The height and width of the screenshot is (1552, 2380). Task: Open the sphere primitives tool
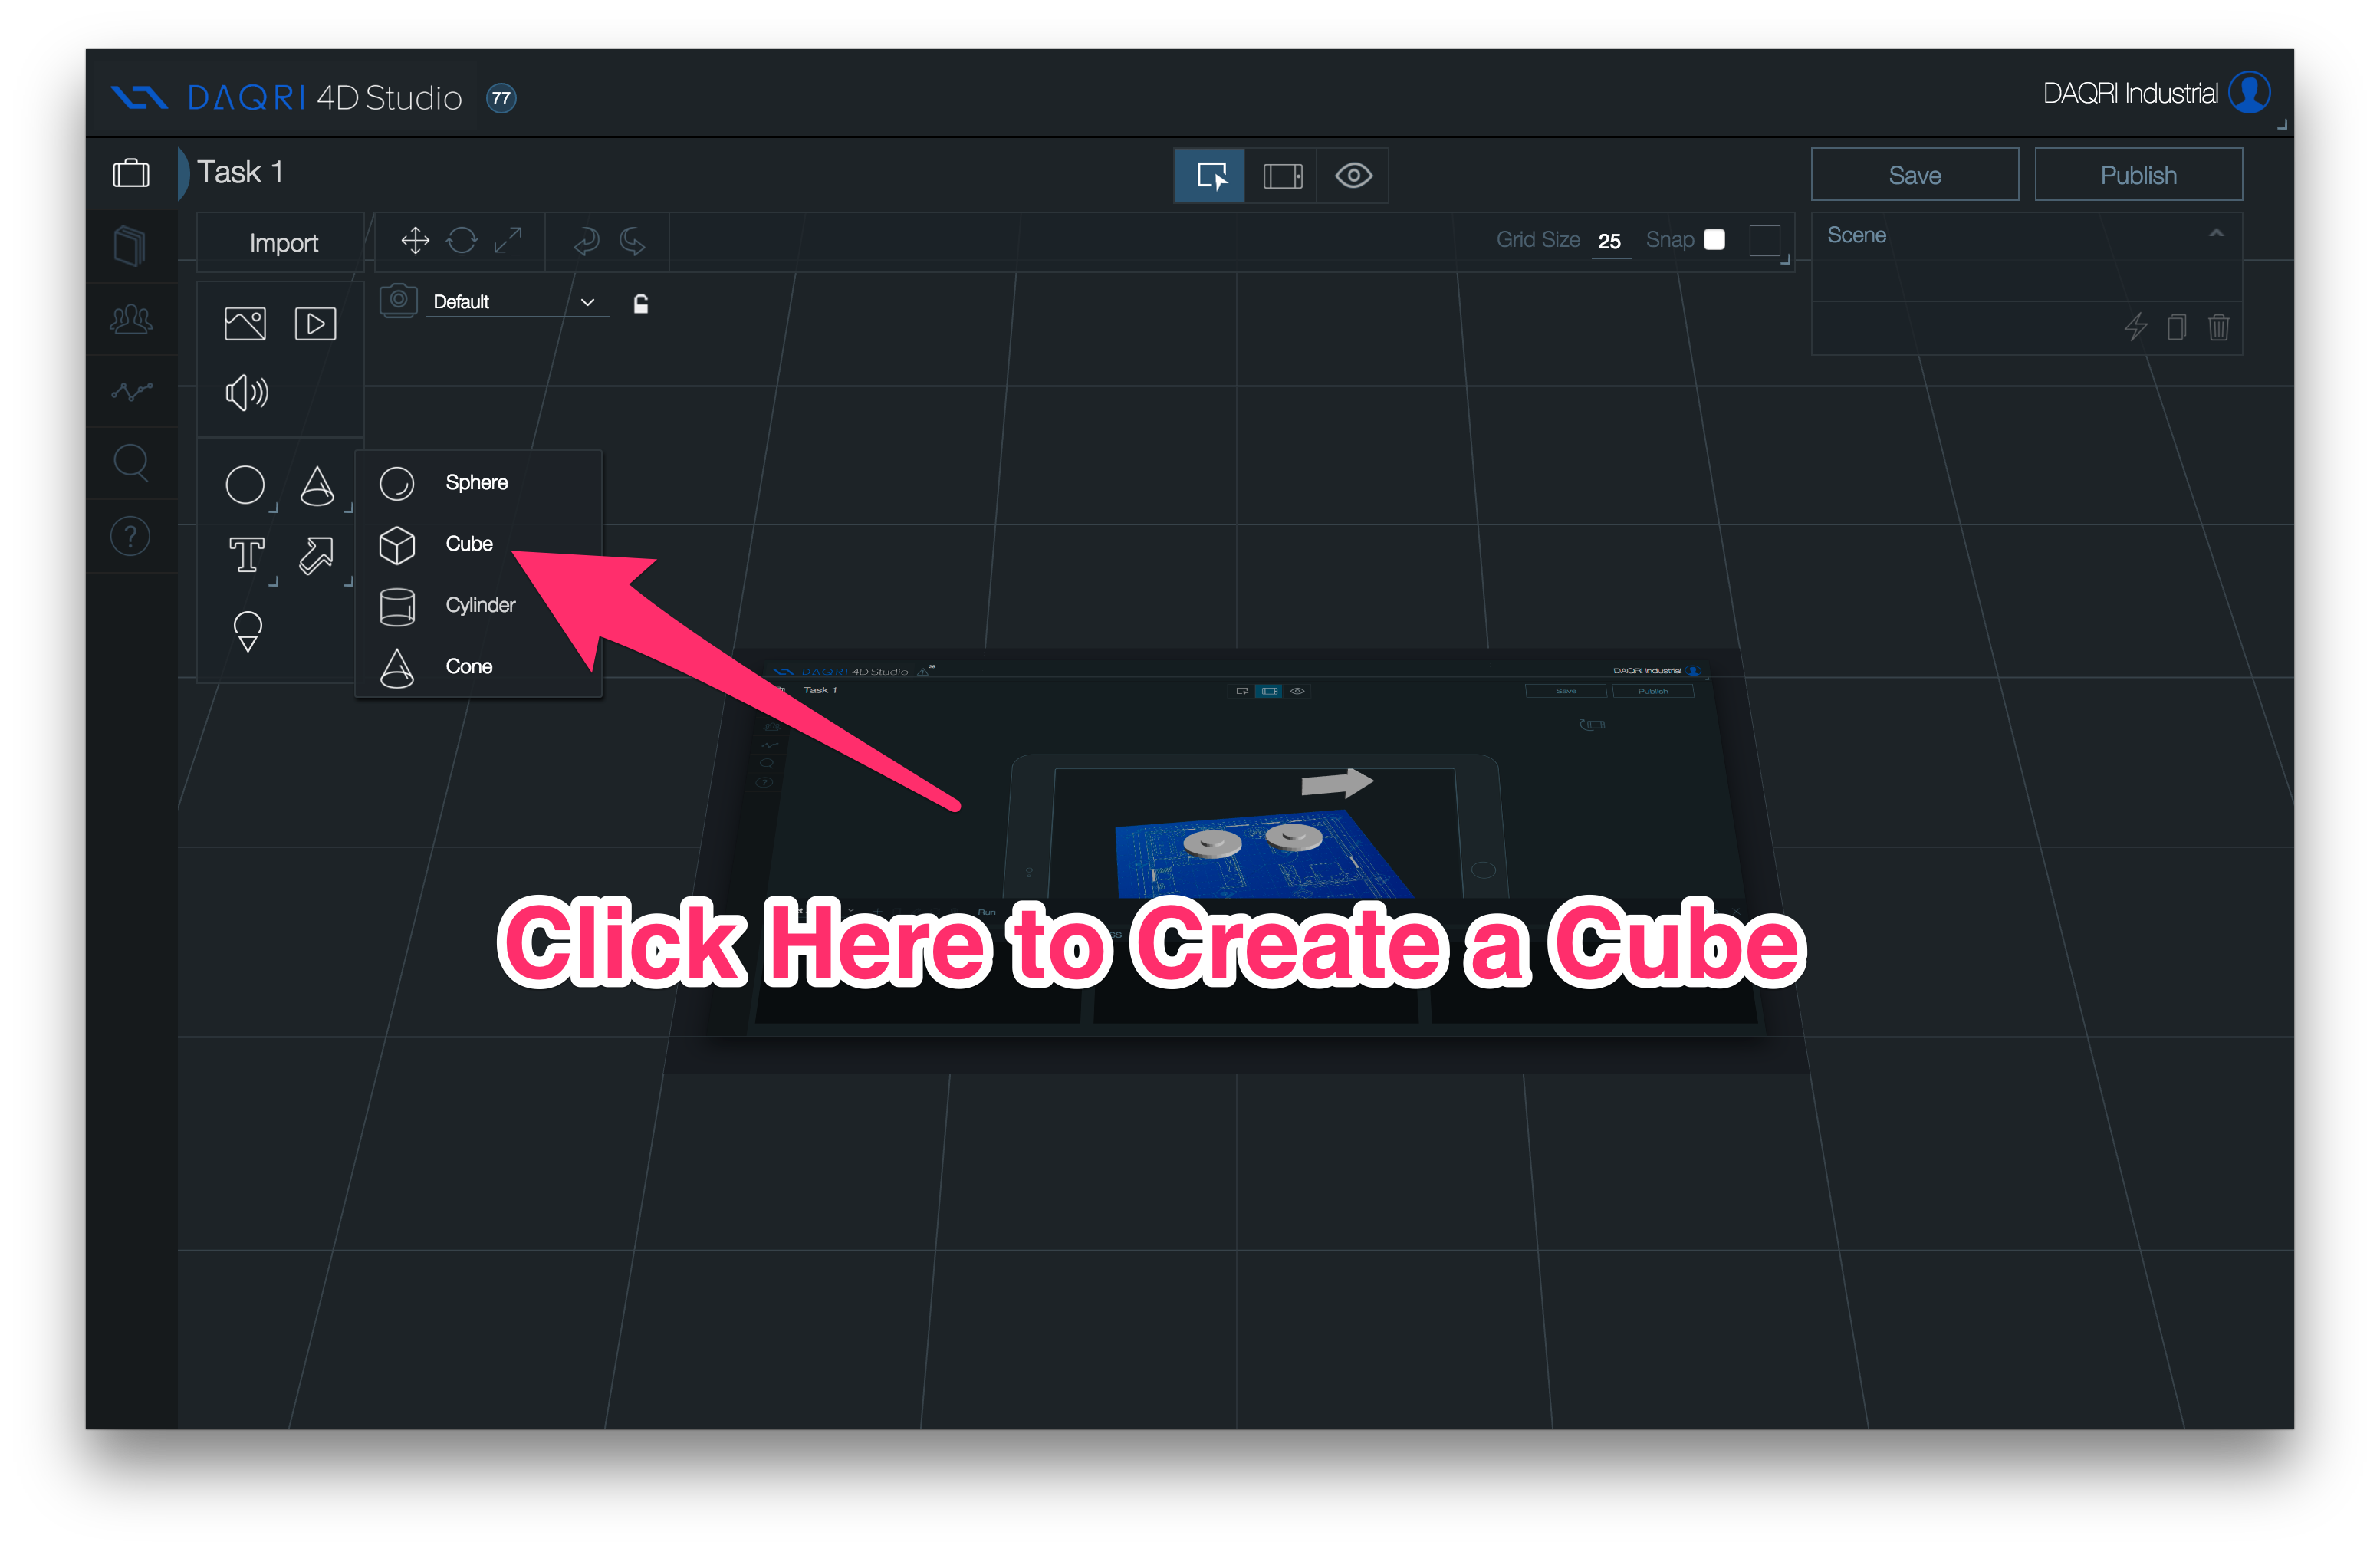pos(245,485)
